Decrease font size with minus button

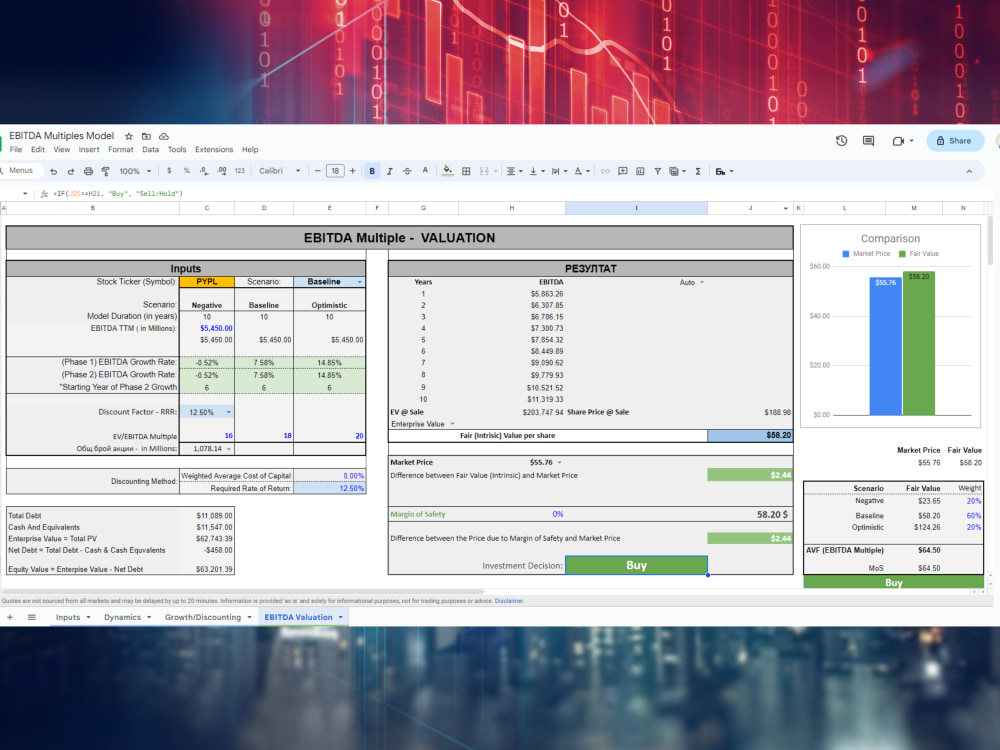tap(317, 171)
